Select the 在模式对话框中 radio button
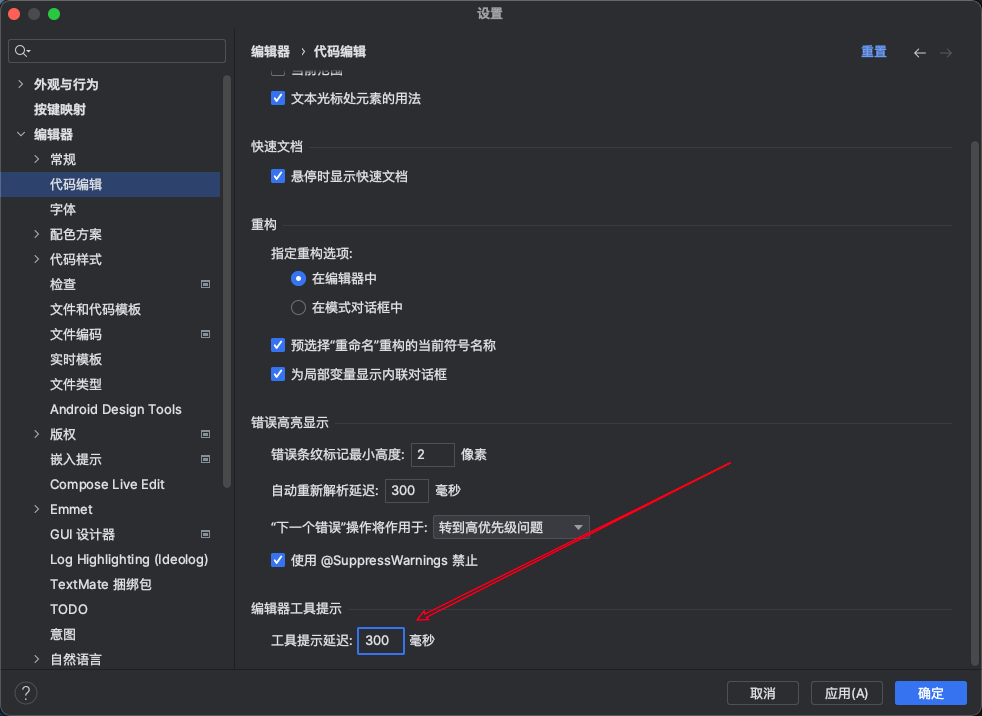Image resolution: width=982 pixels, height=716 pixels. coord(298,308)
